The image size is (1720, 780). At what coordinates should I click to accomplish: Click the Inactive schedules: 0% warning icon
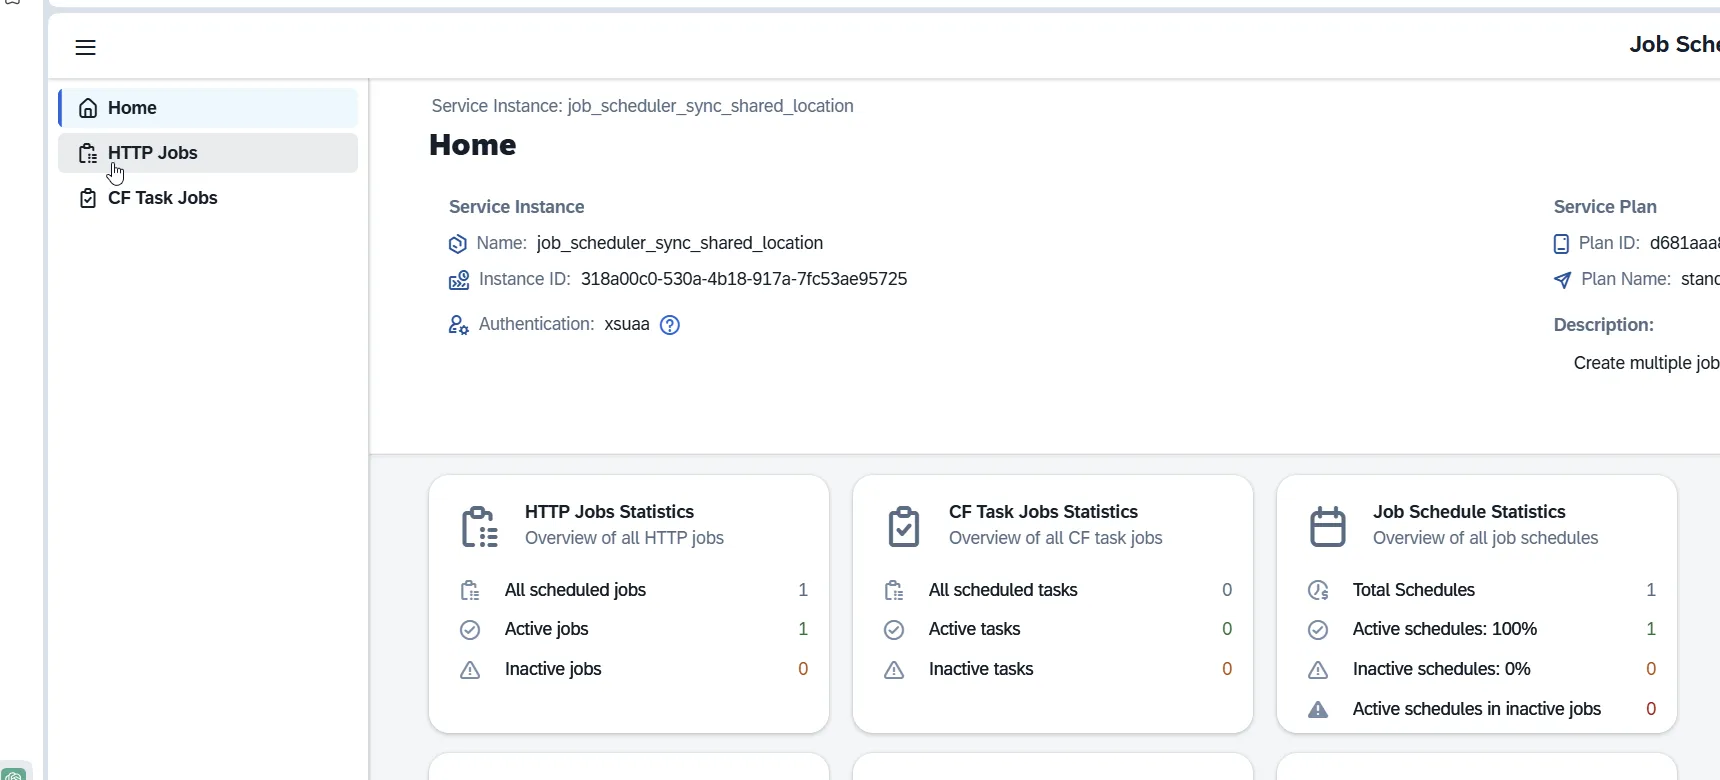[1318, 670]
